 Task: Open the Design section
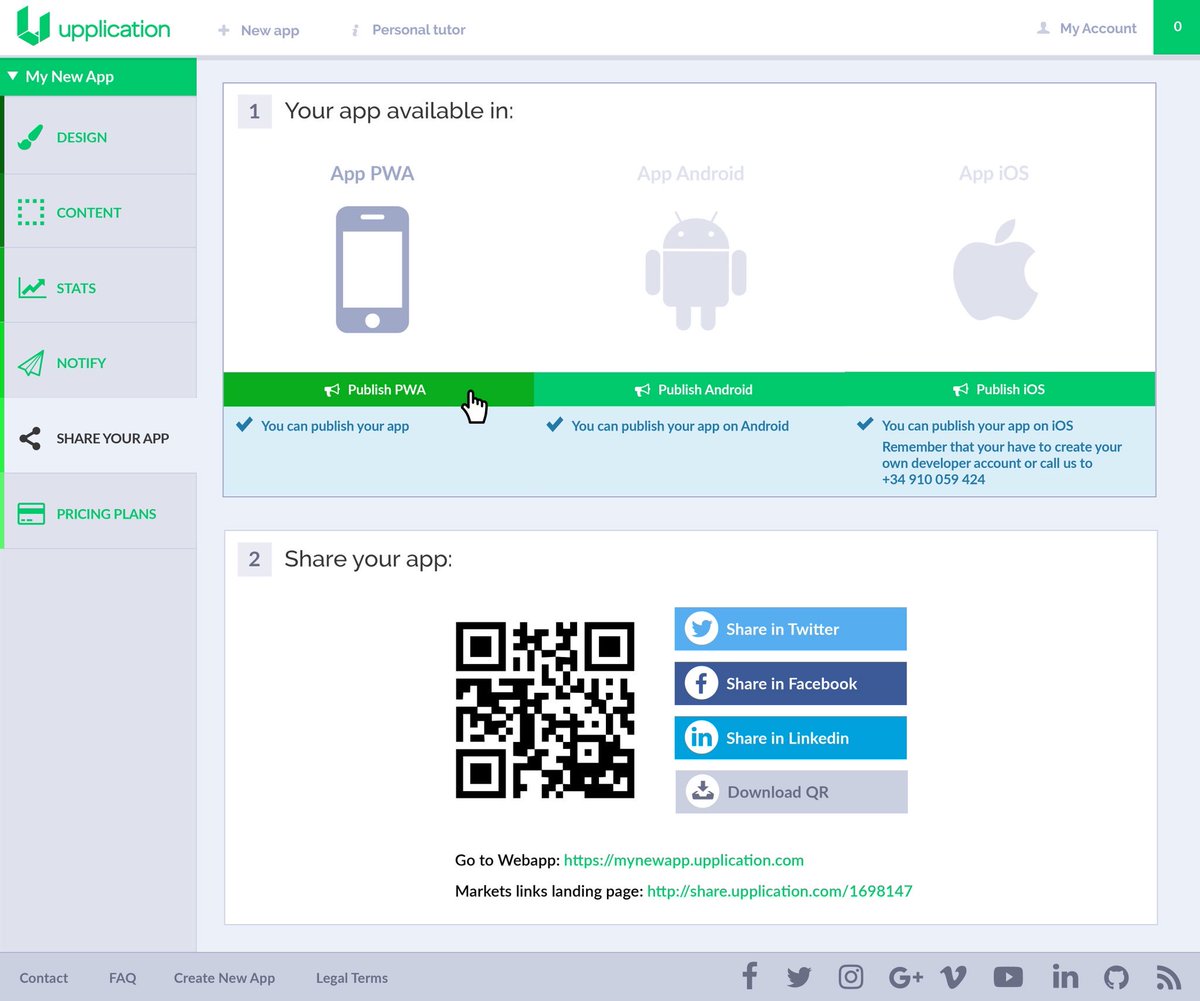pos(100,137)
